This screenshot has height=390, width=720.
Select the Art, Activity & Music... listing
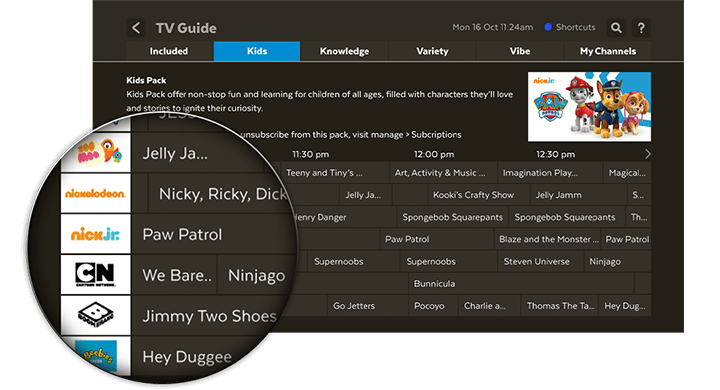[443, 173]
